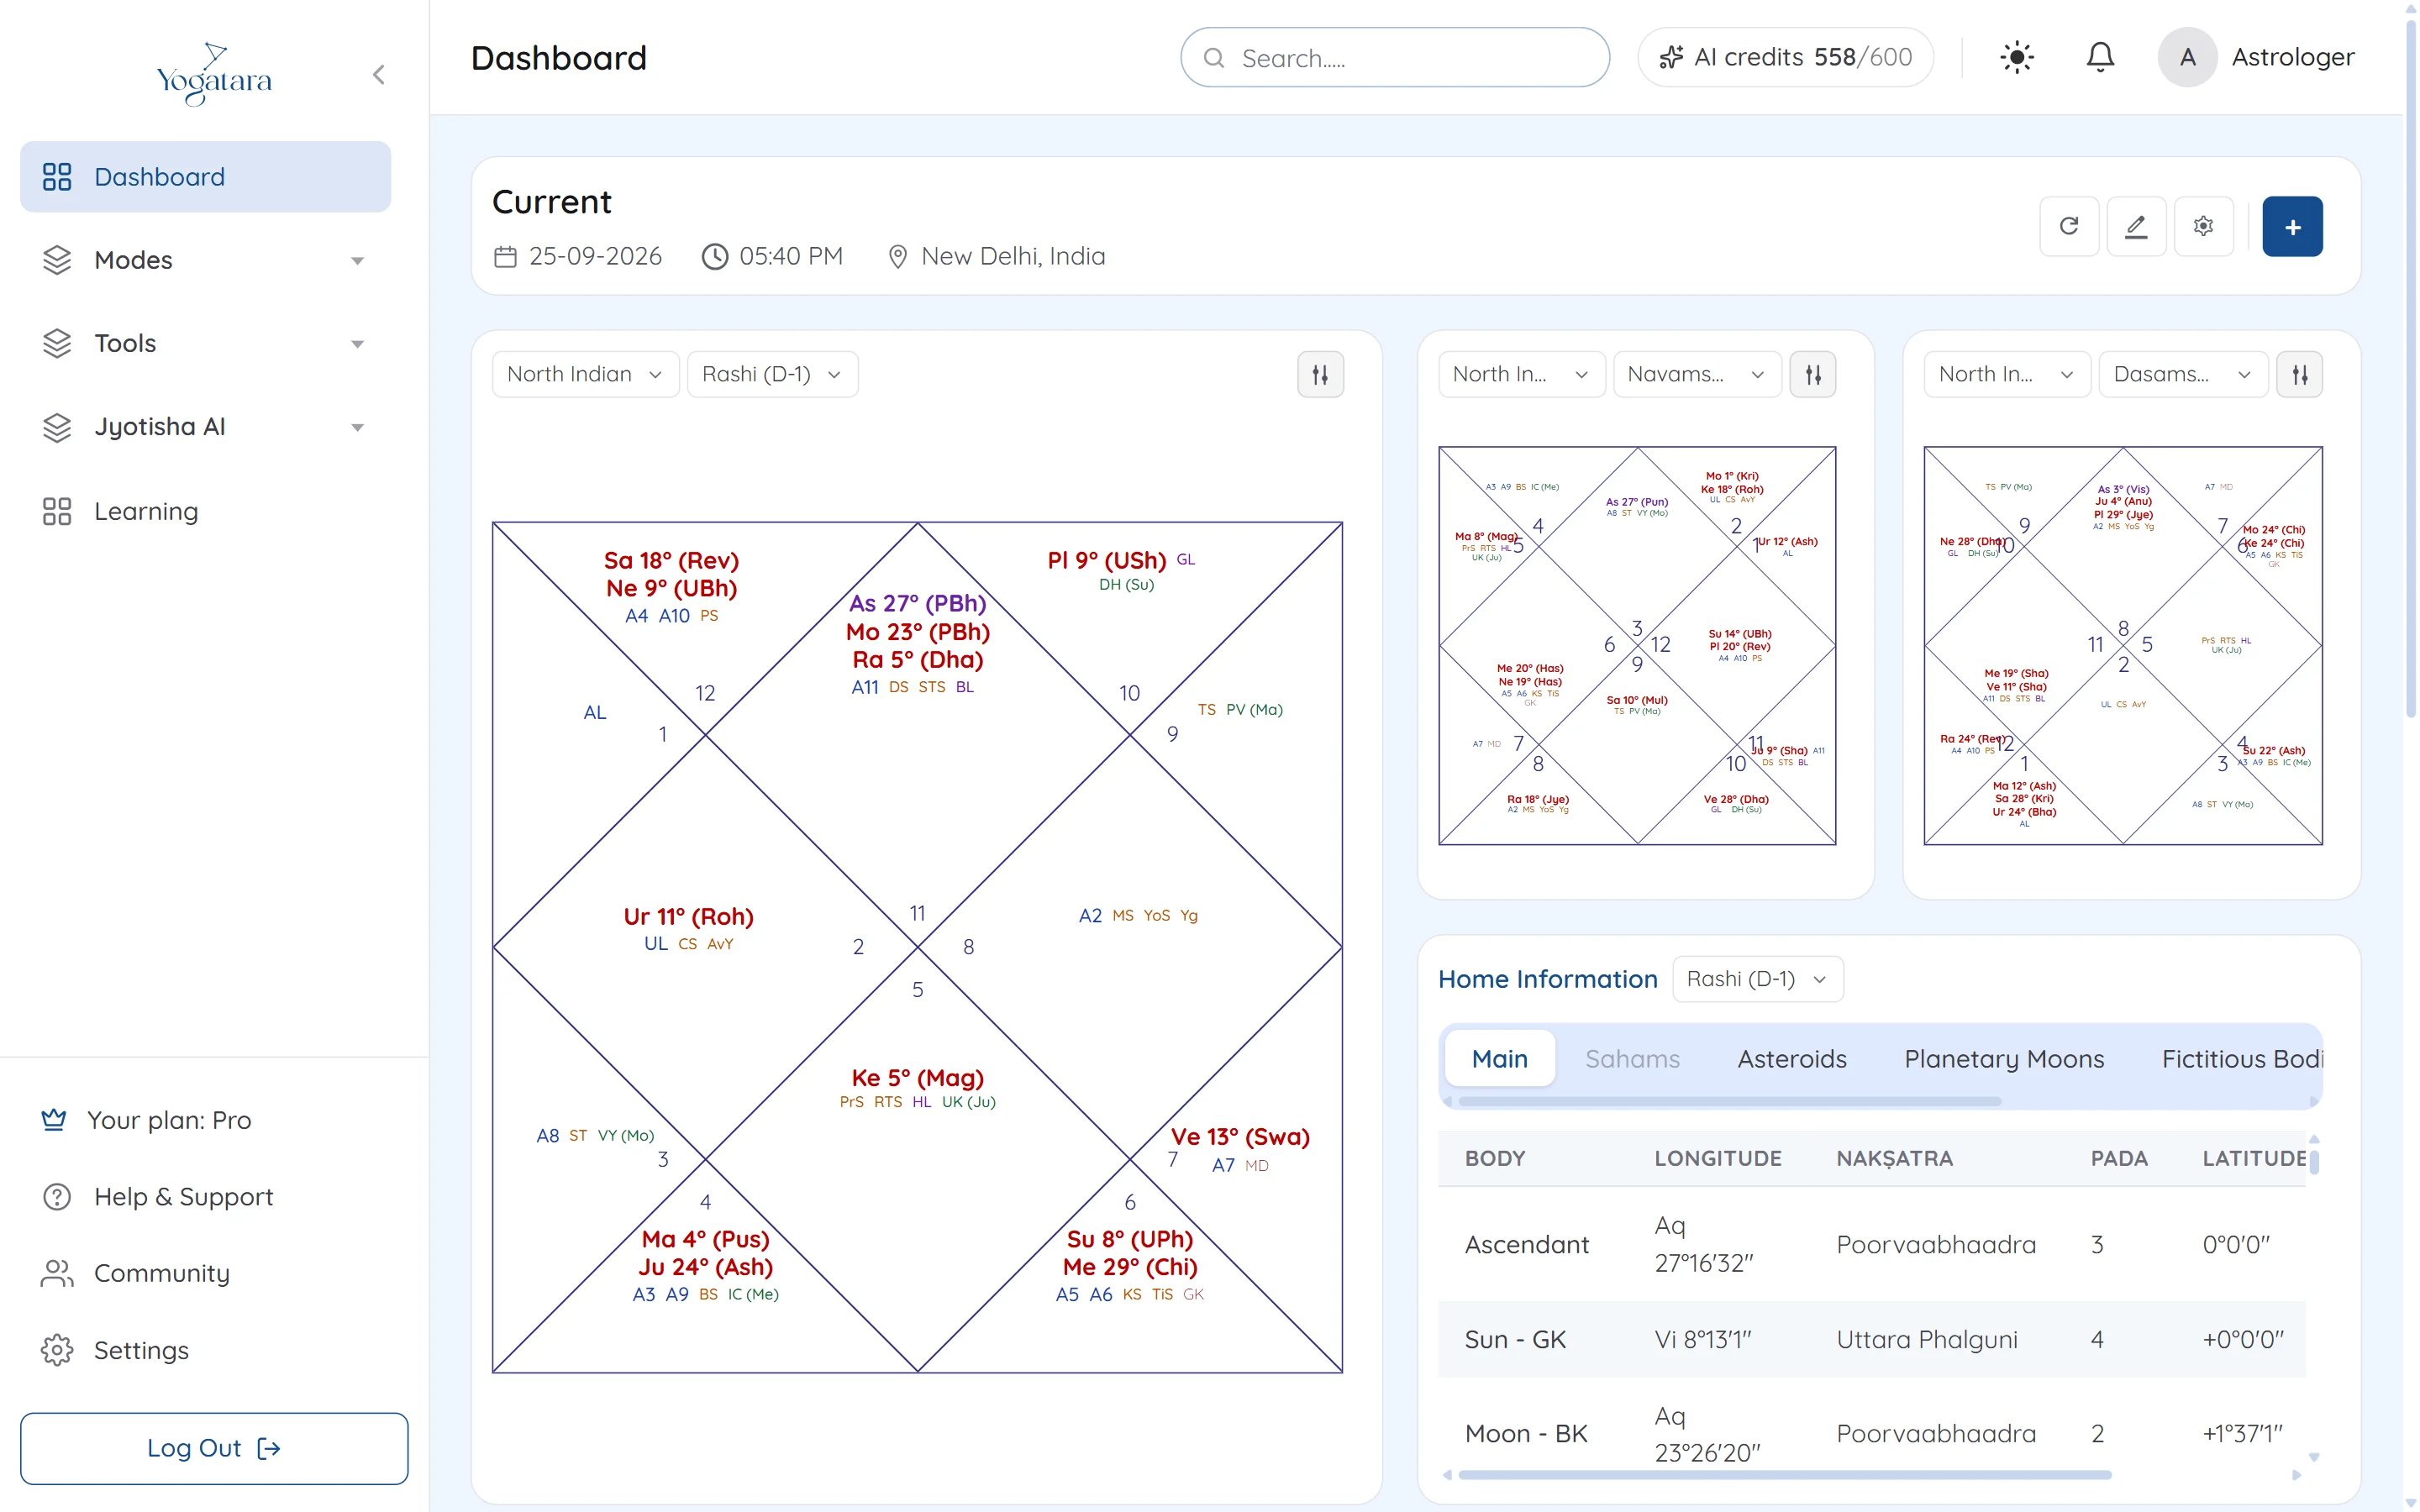
Task: Open Dashboard in the sidebar
Action: (205, 176)
